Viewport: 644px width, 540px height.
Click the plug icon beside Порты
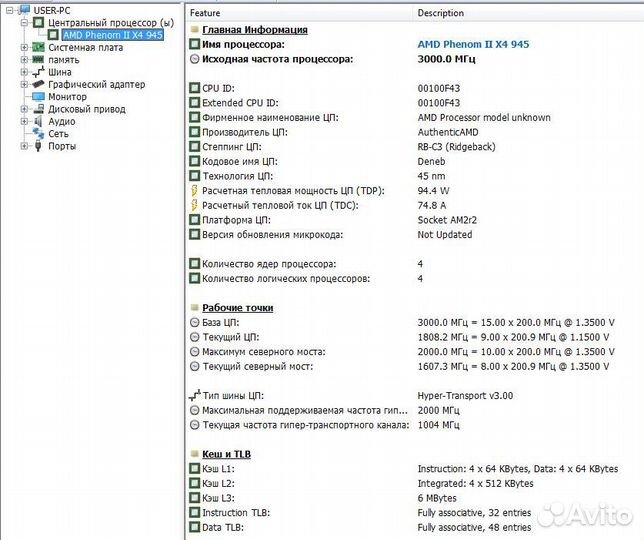tap(38, 146)
